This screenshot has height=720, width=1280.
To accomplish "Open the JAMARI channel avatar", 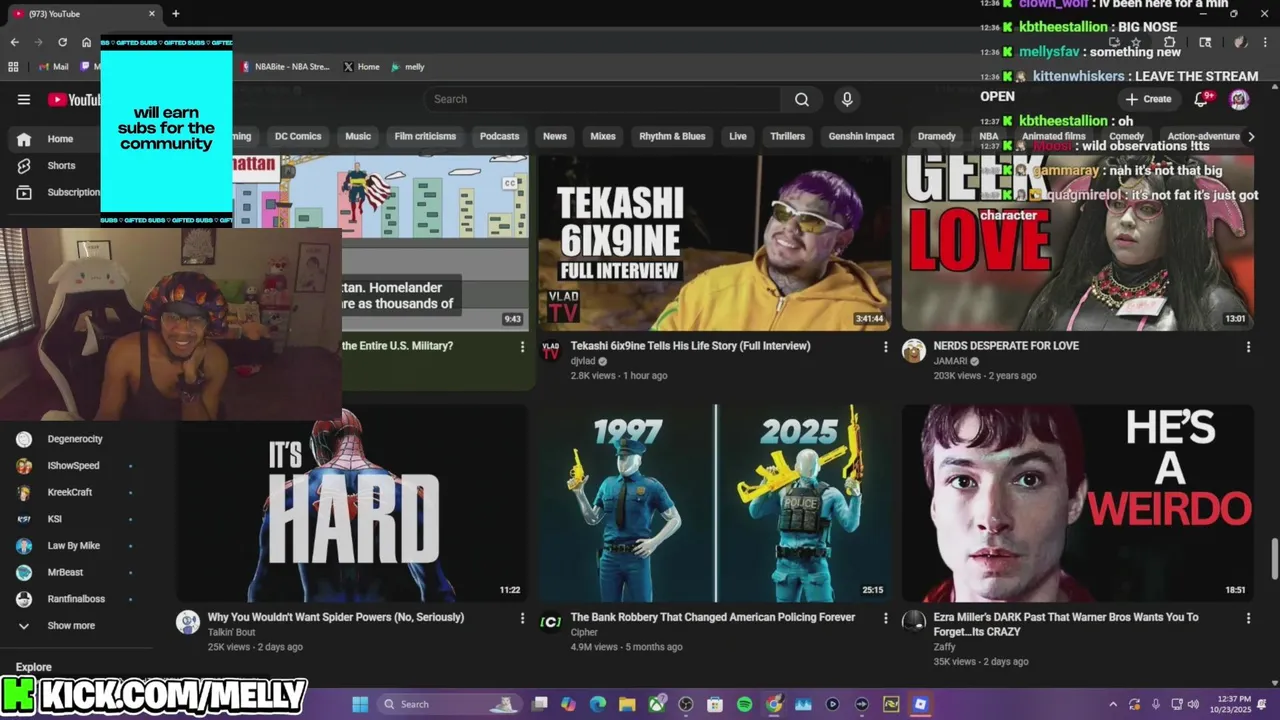I will (x=913, y=351).
